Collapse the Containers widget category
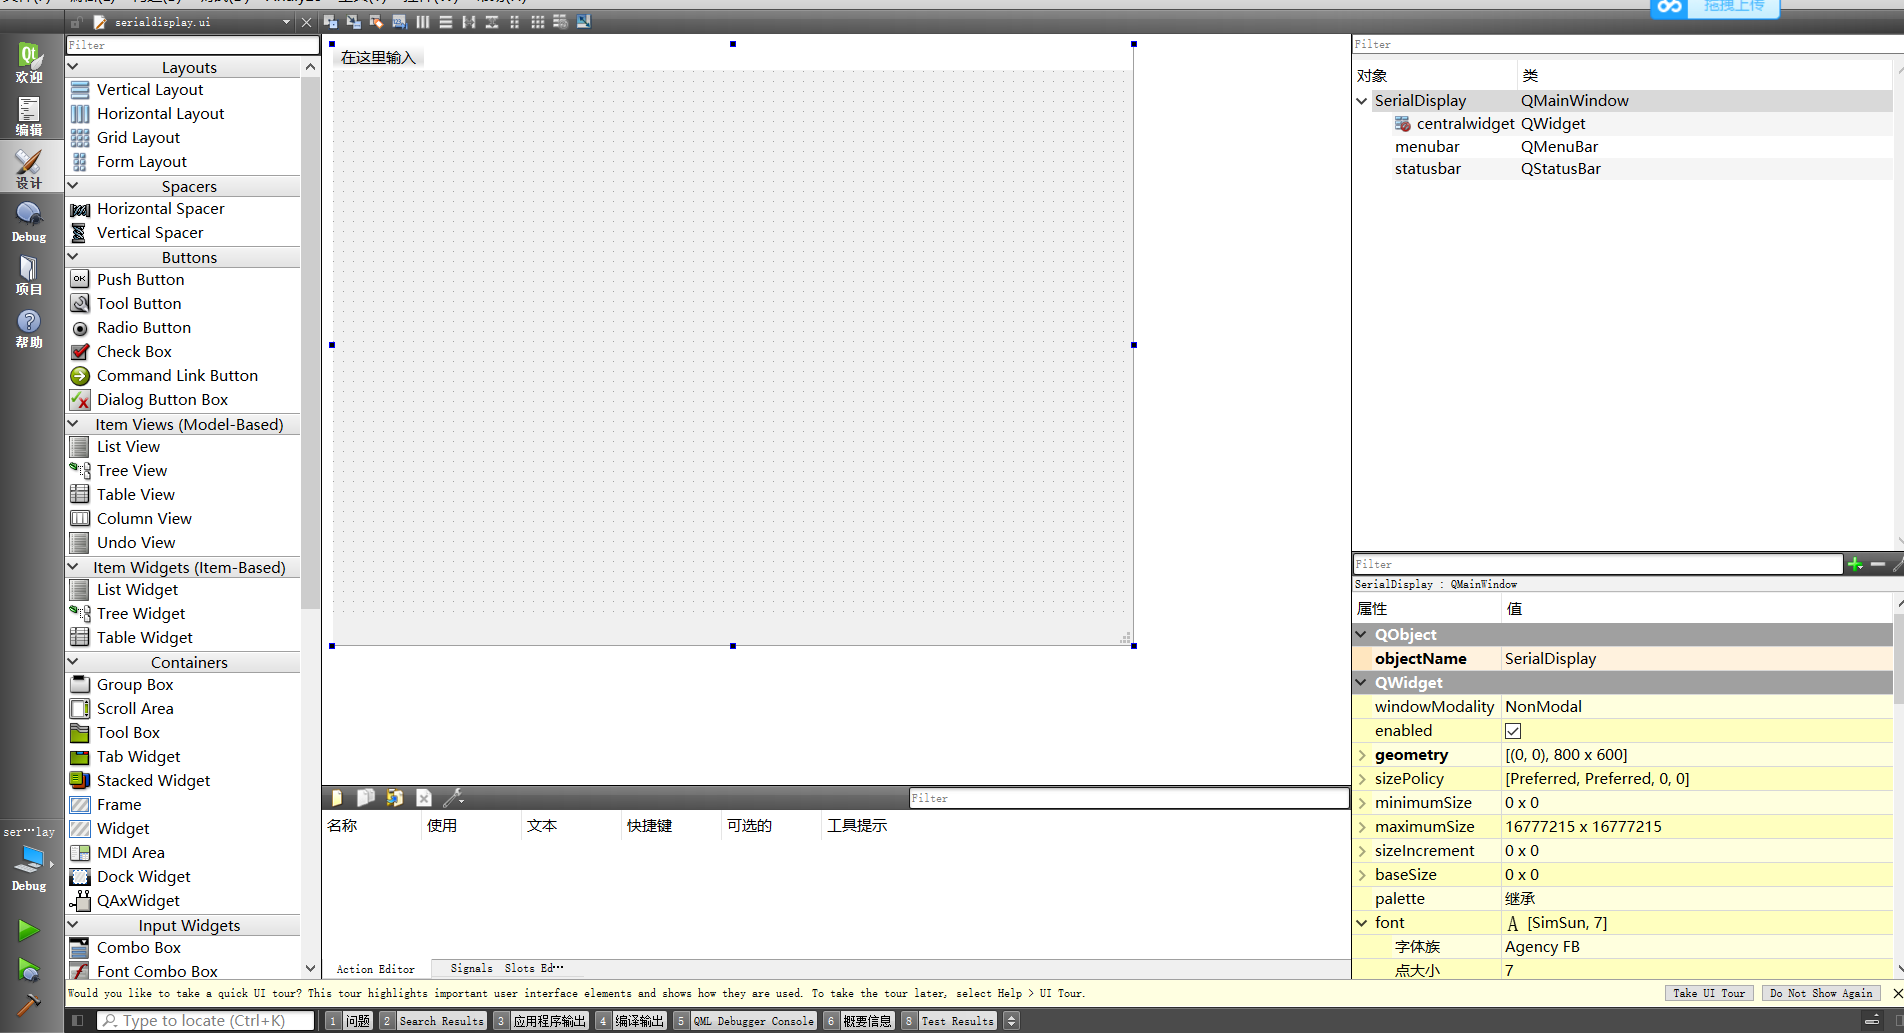1904x1033 pixels. click(73, 662)
